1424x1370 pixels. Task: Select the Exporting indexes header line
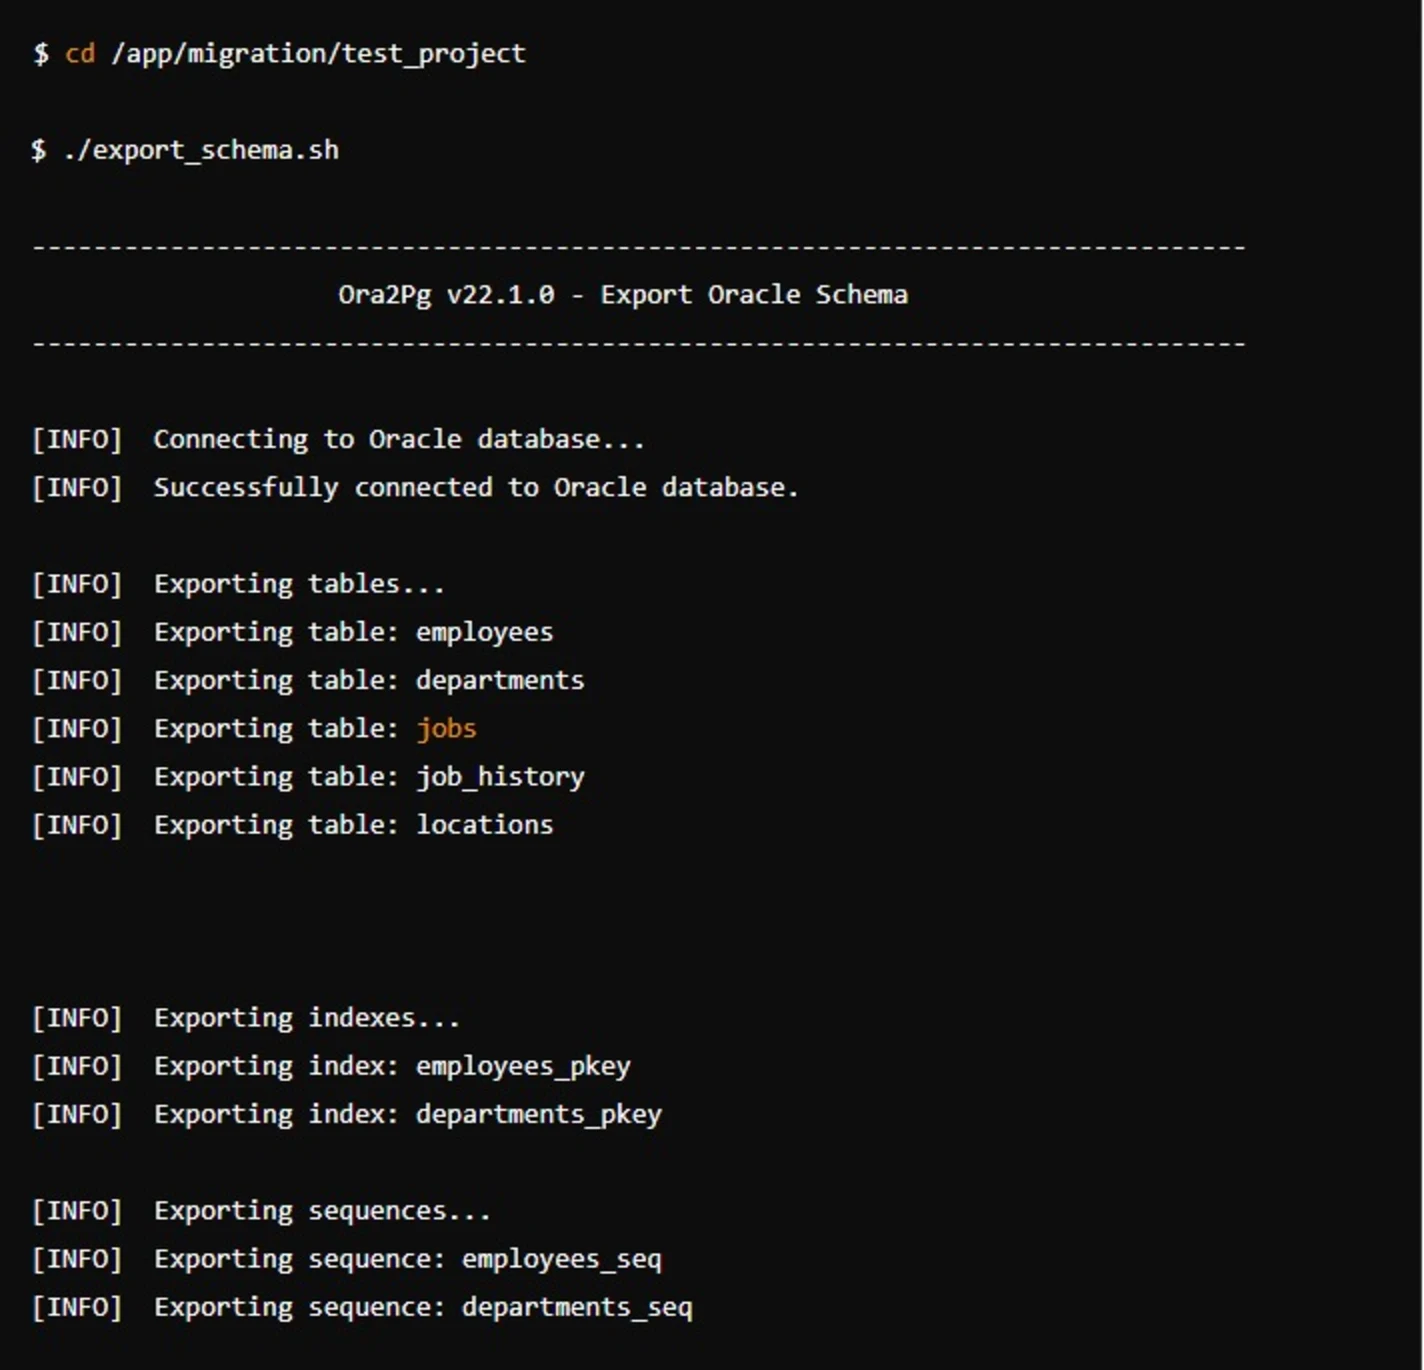(x=306, y=1016)
